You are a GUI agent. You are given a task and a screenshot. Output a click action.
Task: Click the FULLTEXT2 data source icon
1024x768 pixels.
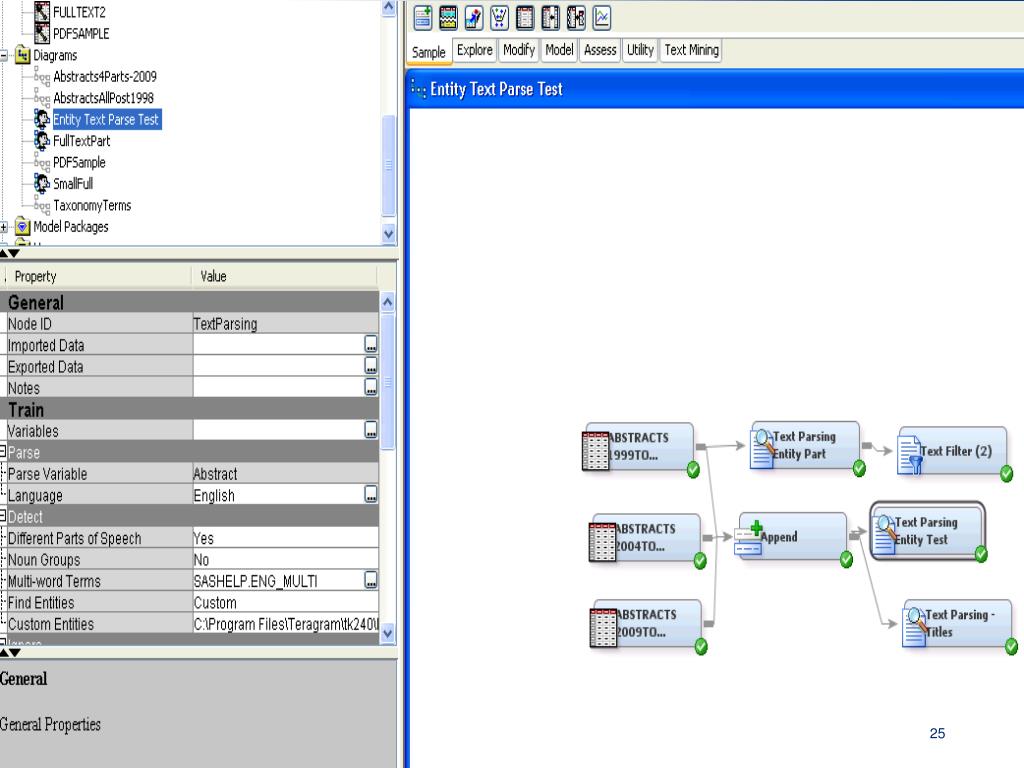[42, 11]
